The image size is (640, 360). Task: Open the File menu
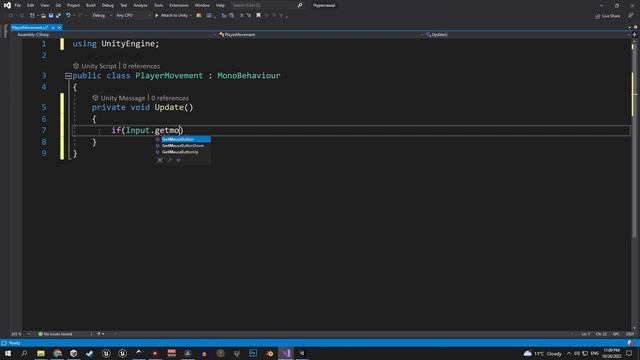pyautogui.click(x=18, y=5)
